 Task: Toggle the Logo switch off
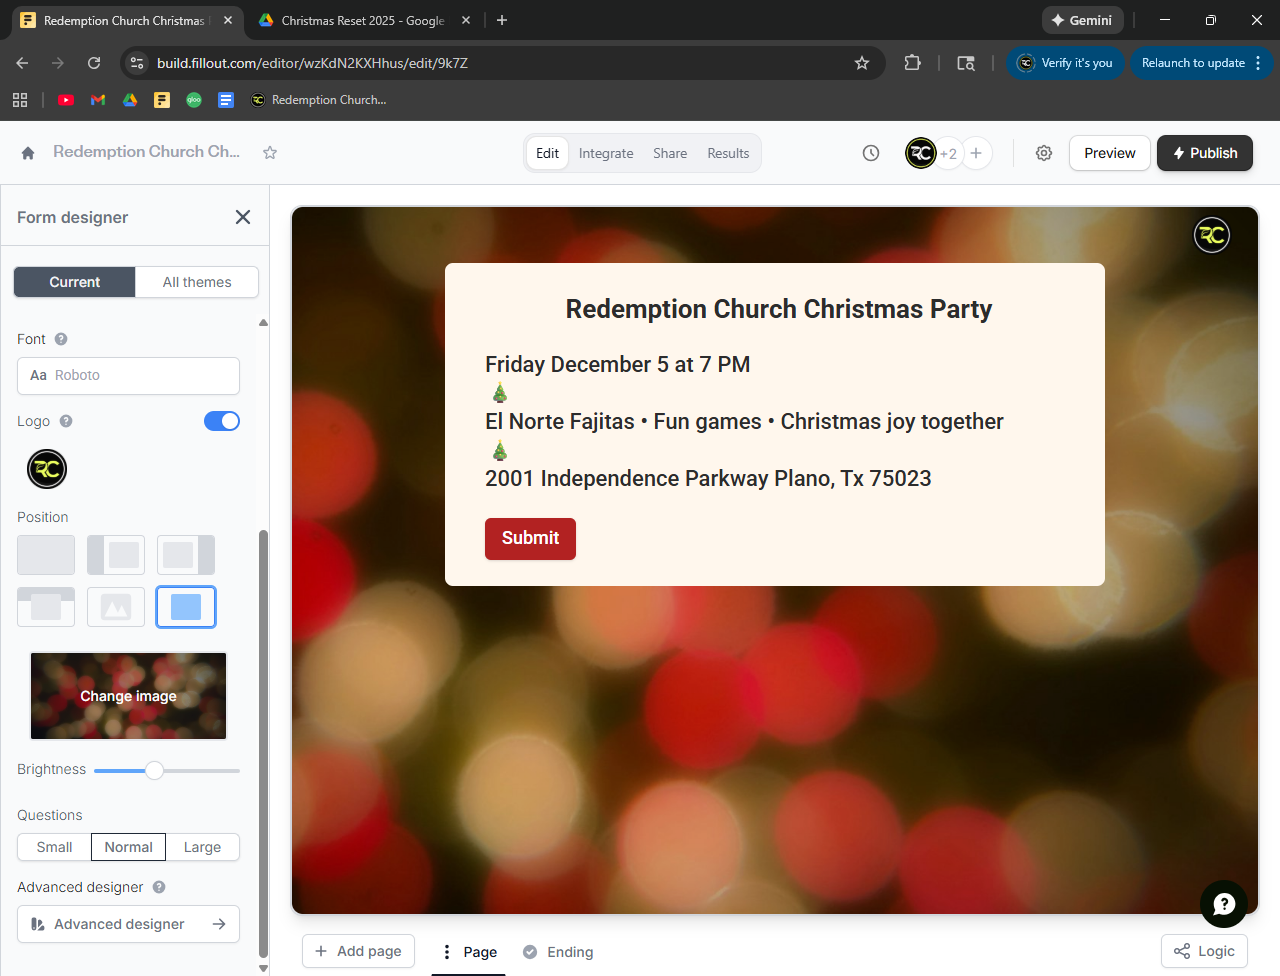coord(222,421)
